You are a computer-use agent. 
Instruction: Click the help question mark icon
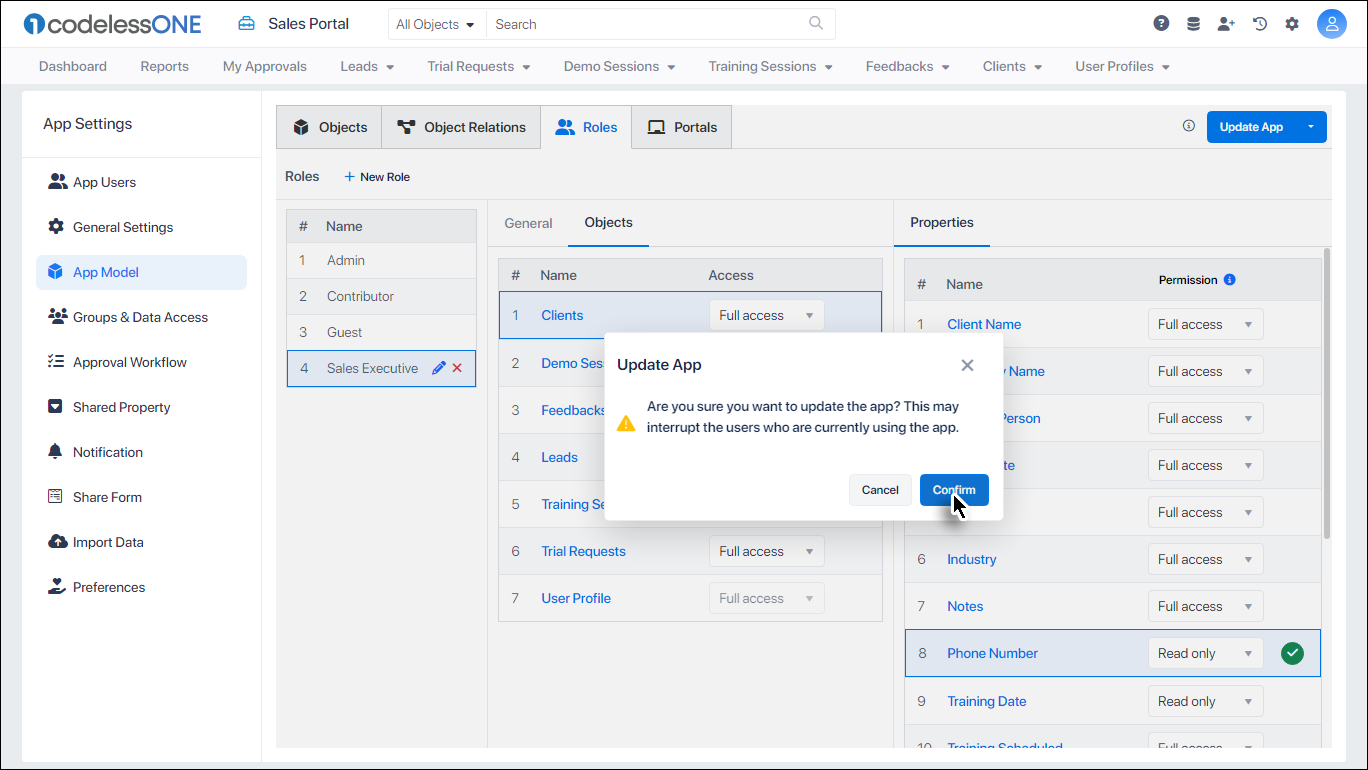click(x=1160, y=22)
